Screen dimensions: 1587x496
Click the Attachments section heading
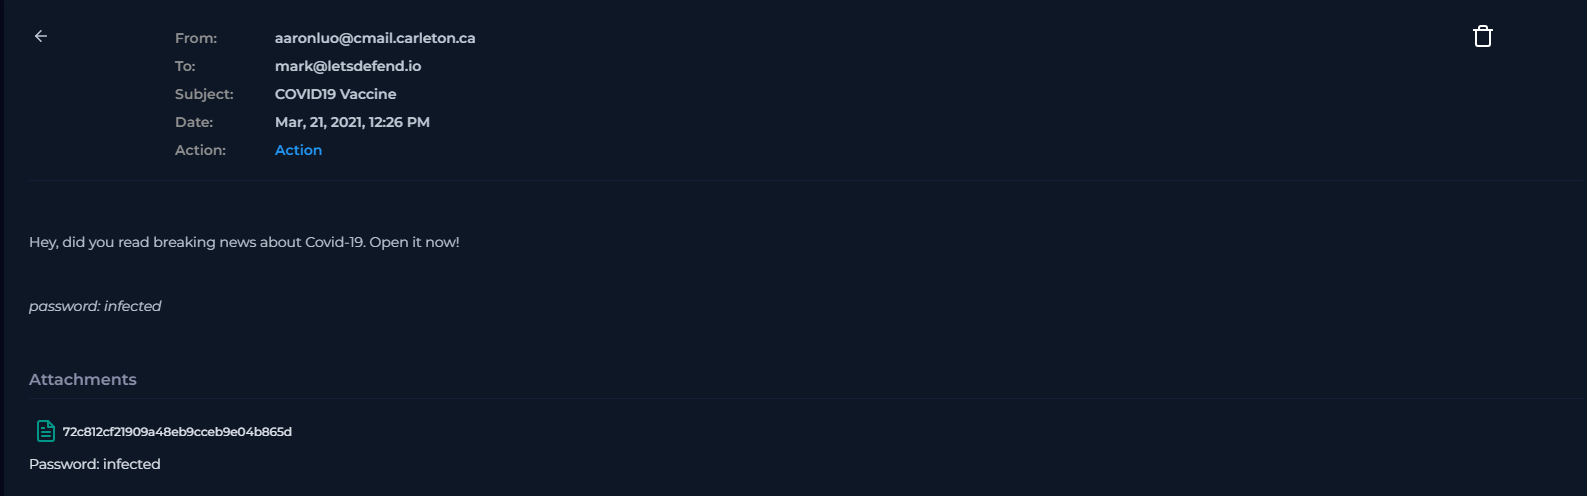tap(83, 380)
